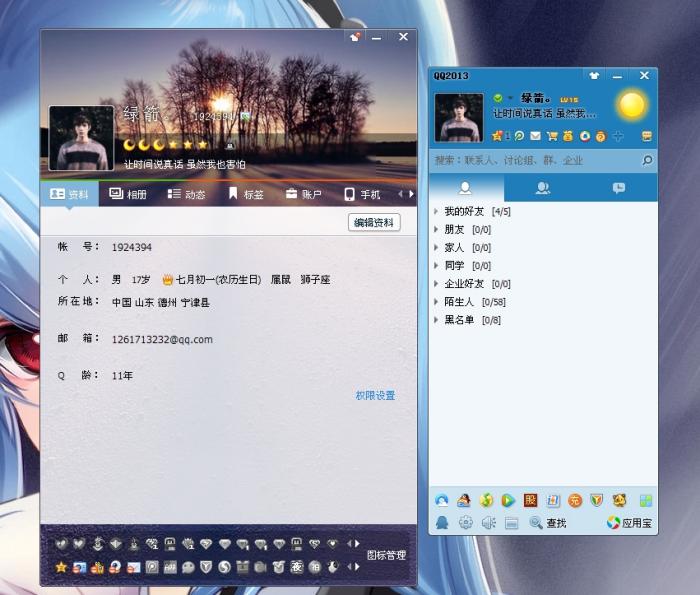Select the 相册 tab in profile window
The width and height of the screenshot is (700, 595).
128,194
